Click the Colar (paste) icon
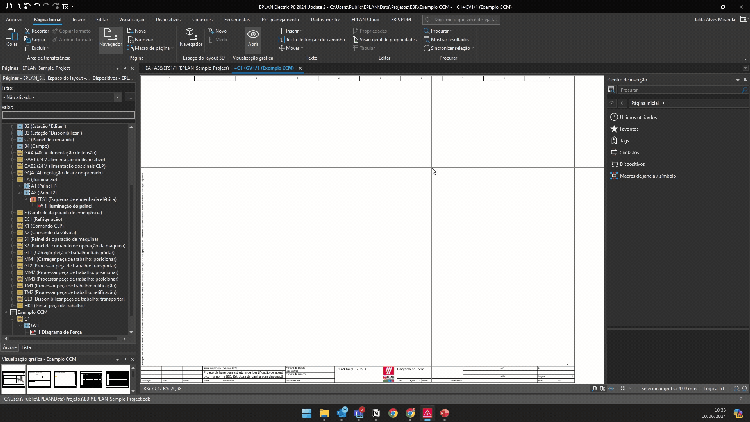Viewport: 750px width, 422px height. (x=11, y=36)
